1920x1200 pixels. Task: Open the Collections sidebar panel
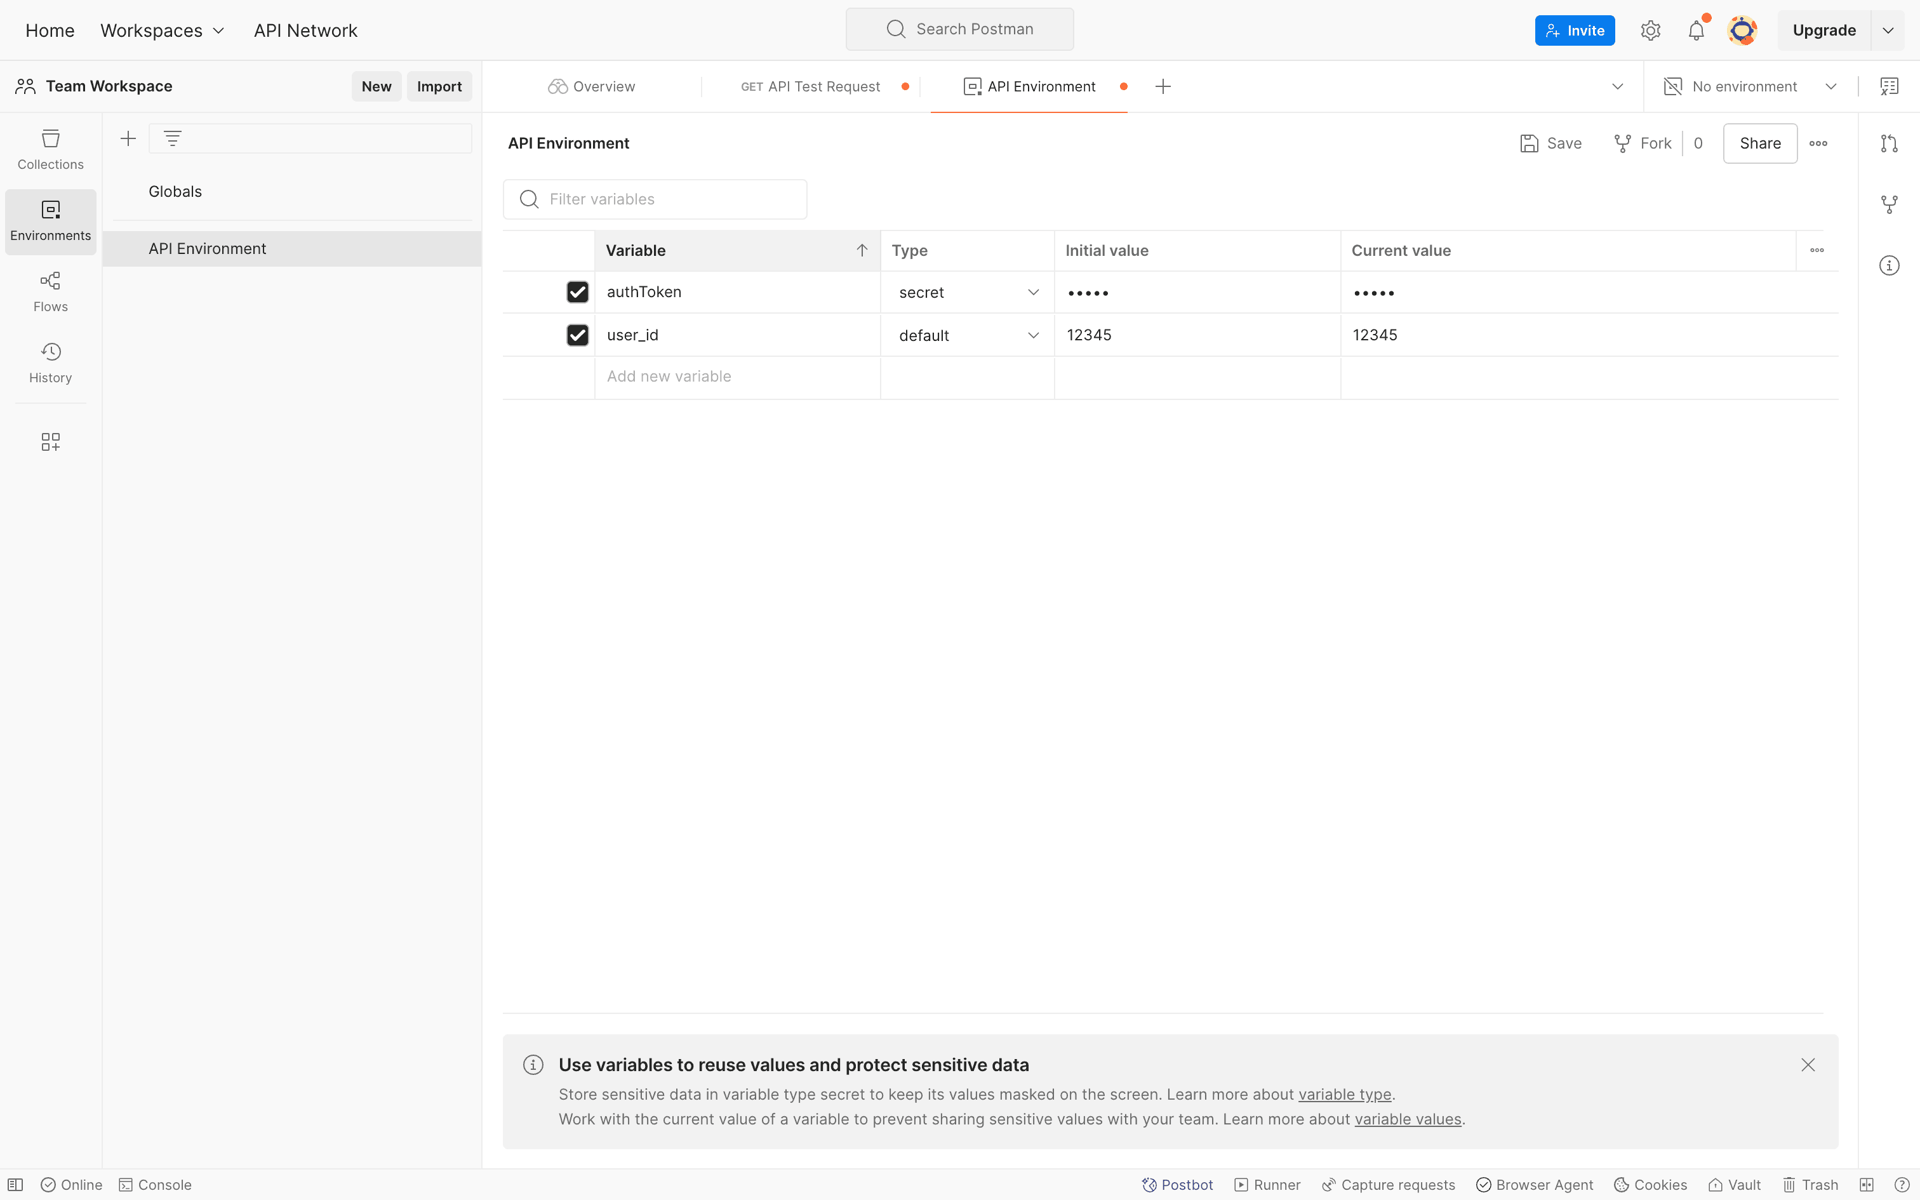tap(50, 150)
